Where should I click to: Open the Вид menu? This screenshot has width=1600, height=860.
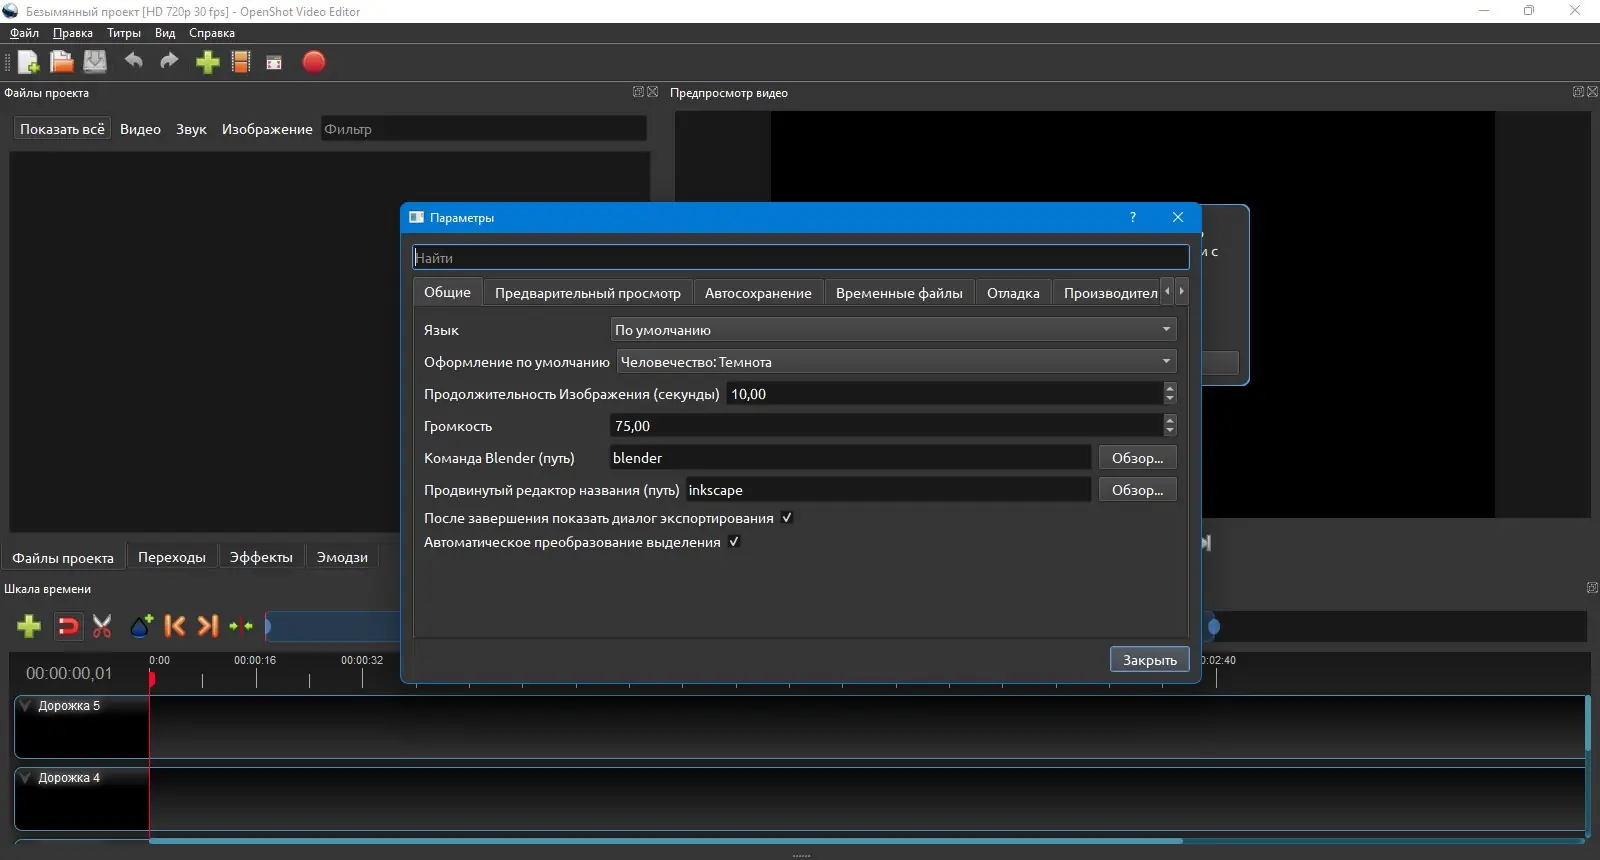[165, 33]
